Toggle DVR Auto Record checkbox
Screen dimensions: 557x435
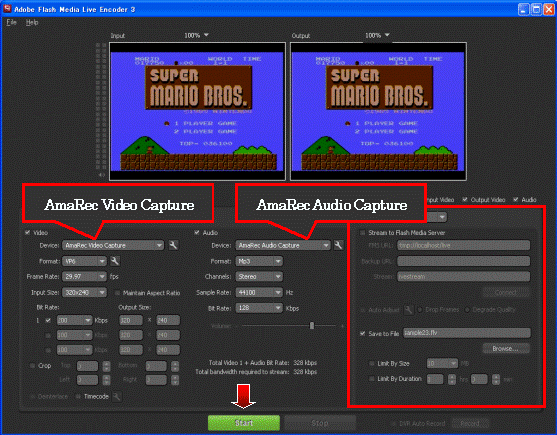393,424
